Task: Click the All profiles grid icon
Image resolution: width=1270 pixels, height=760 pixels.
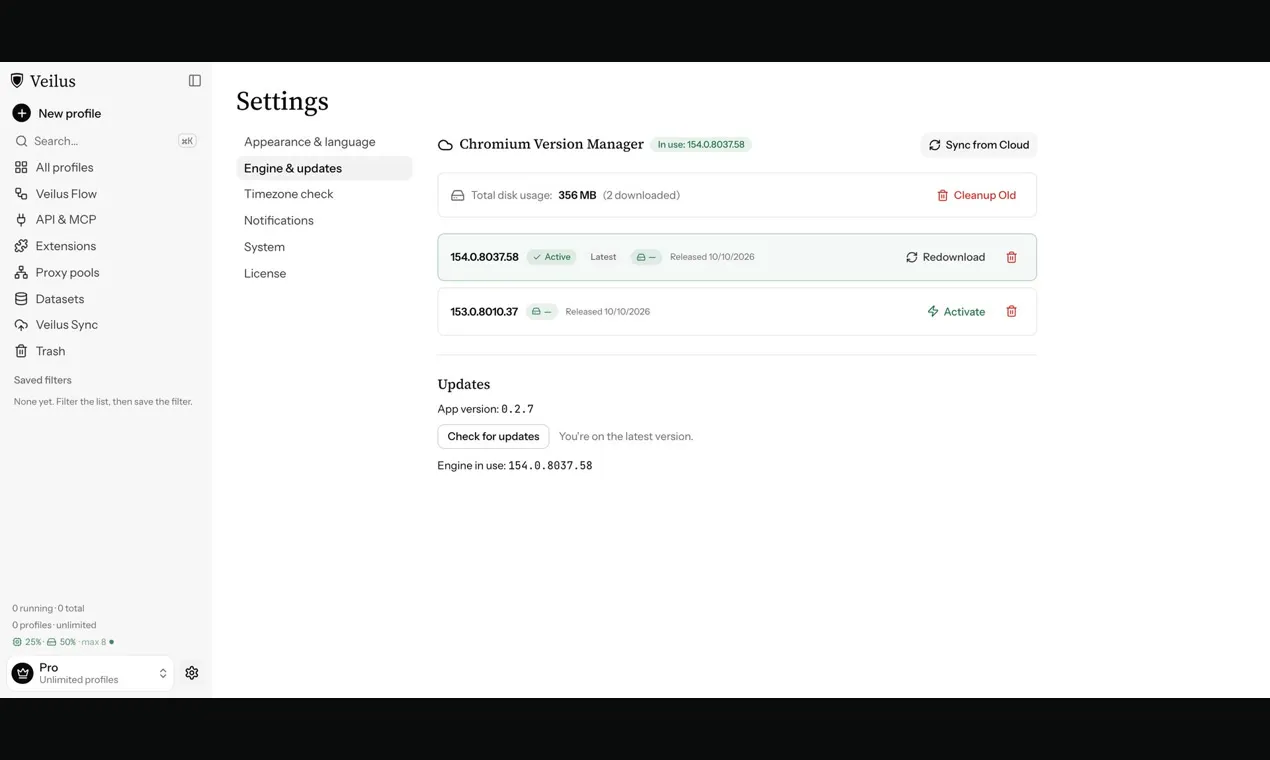Action: point(21,167)
